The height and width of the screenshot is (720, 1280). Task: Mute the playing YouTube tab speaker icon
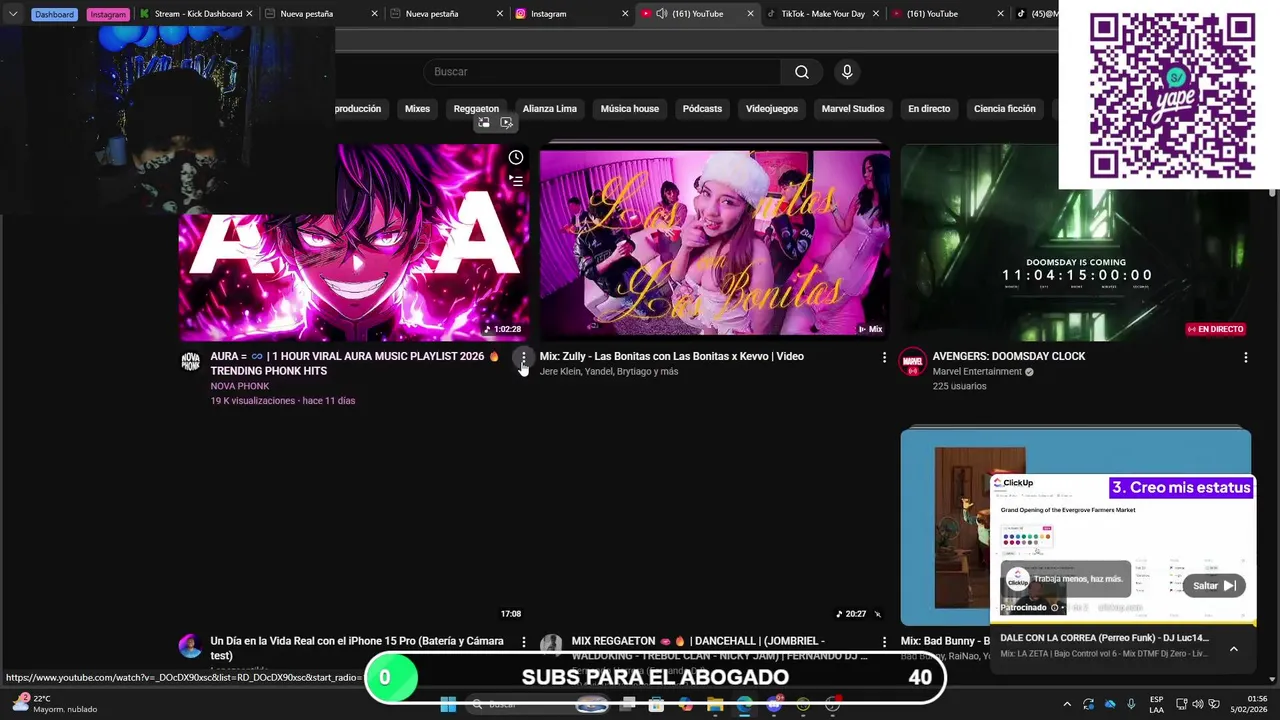(662, 14)
